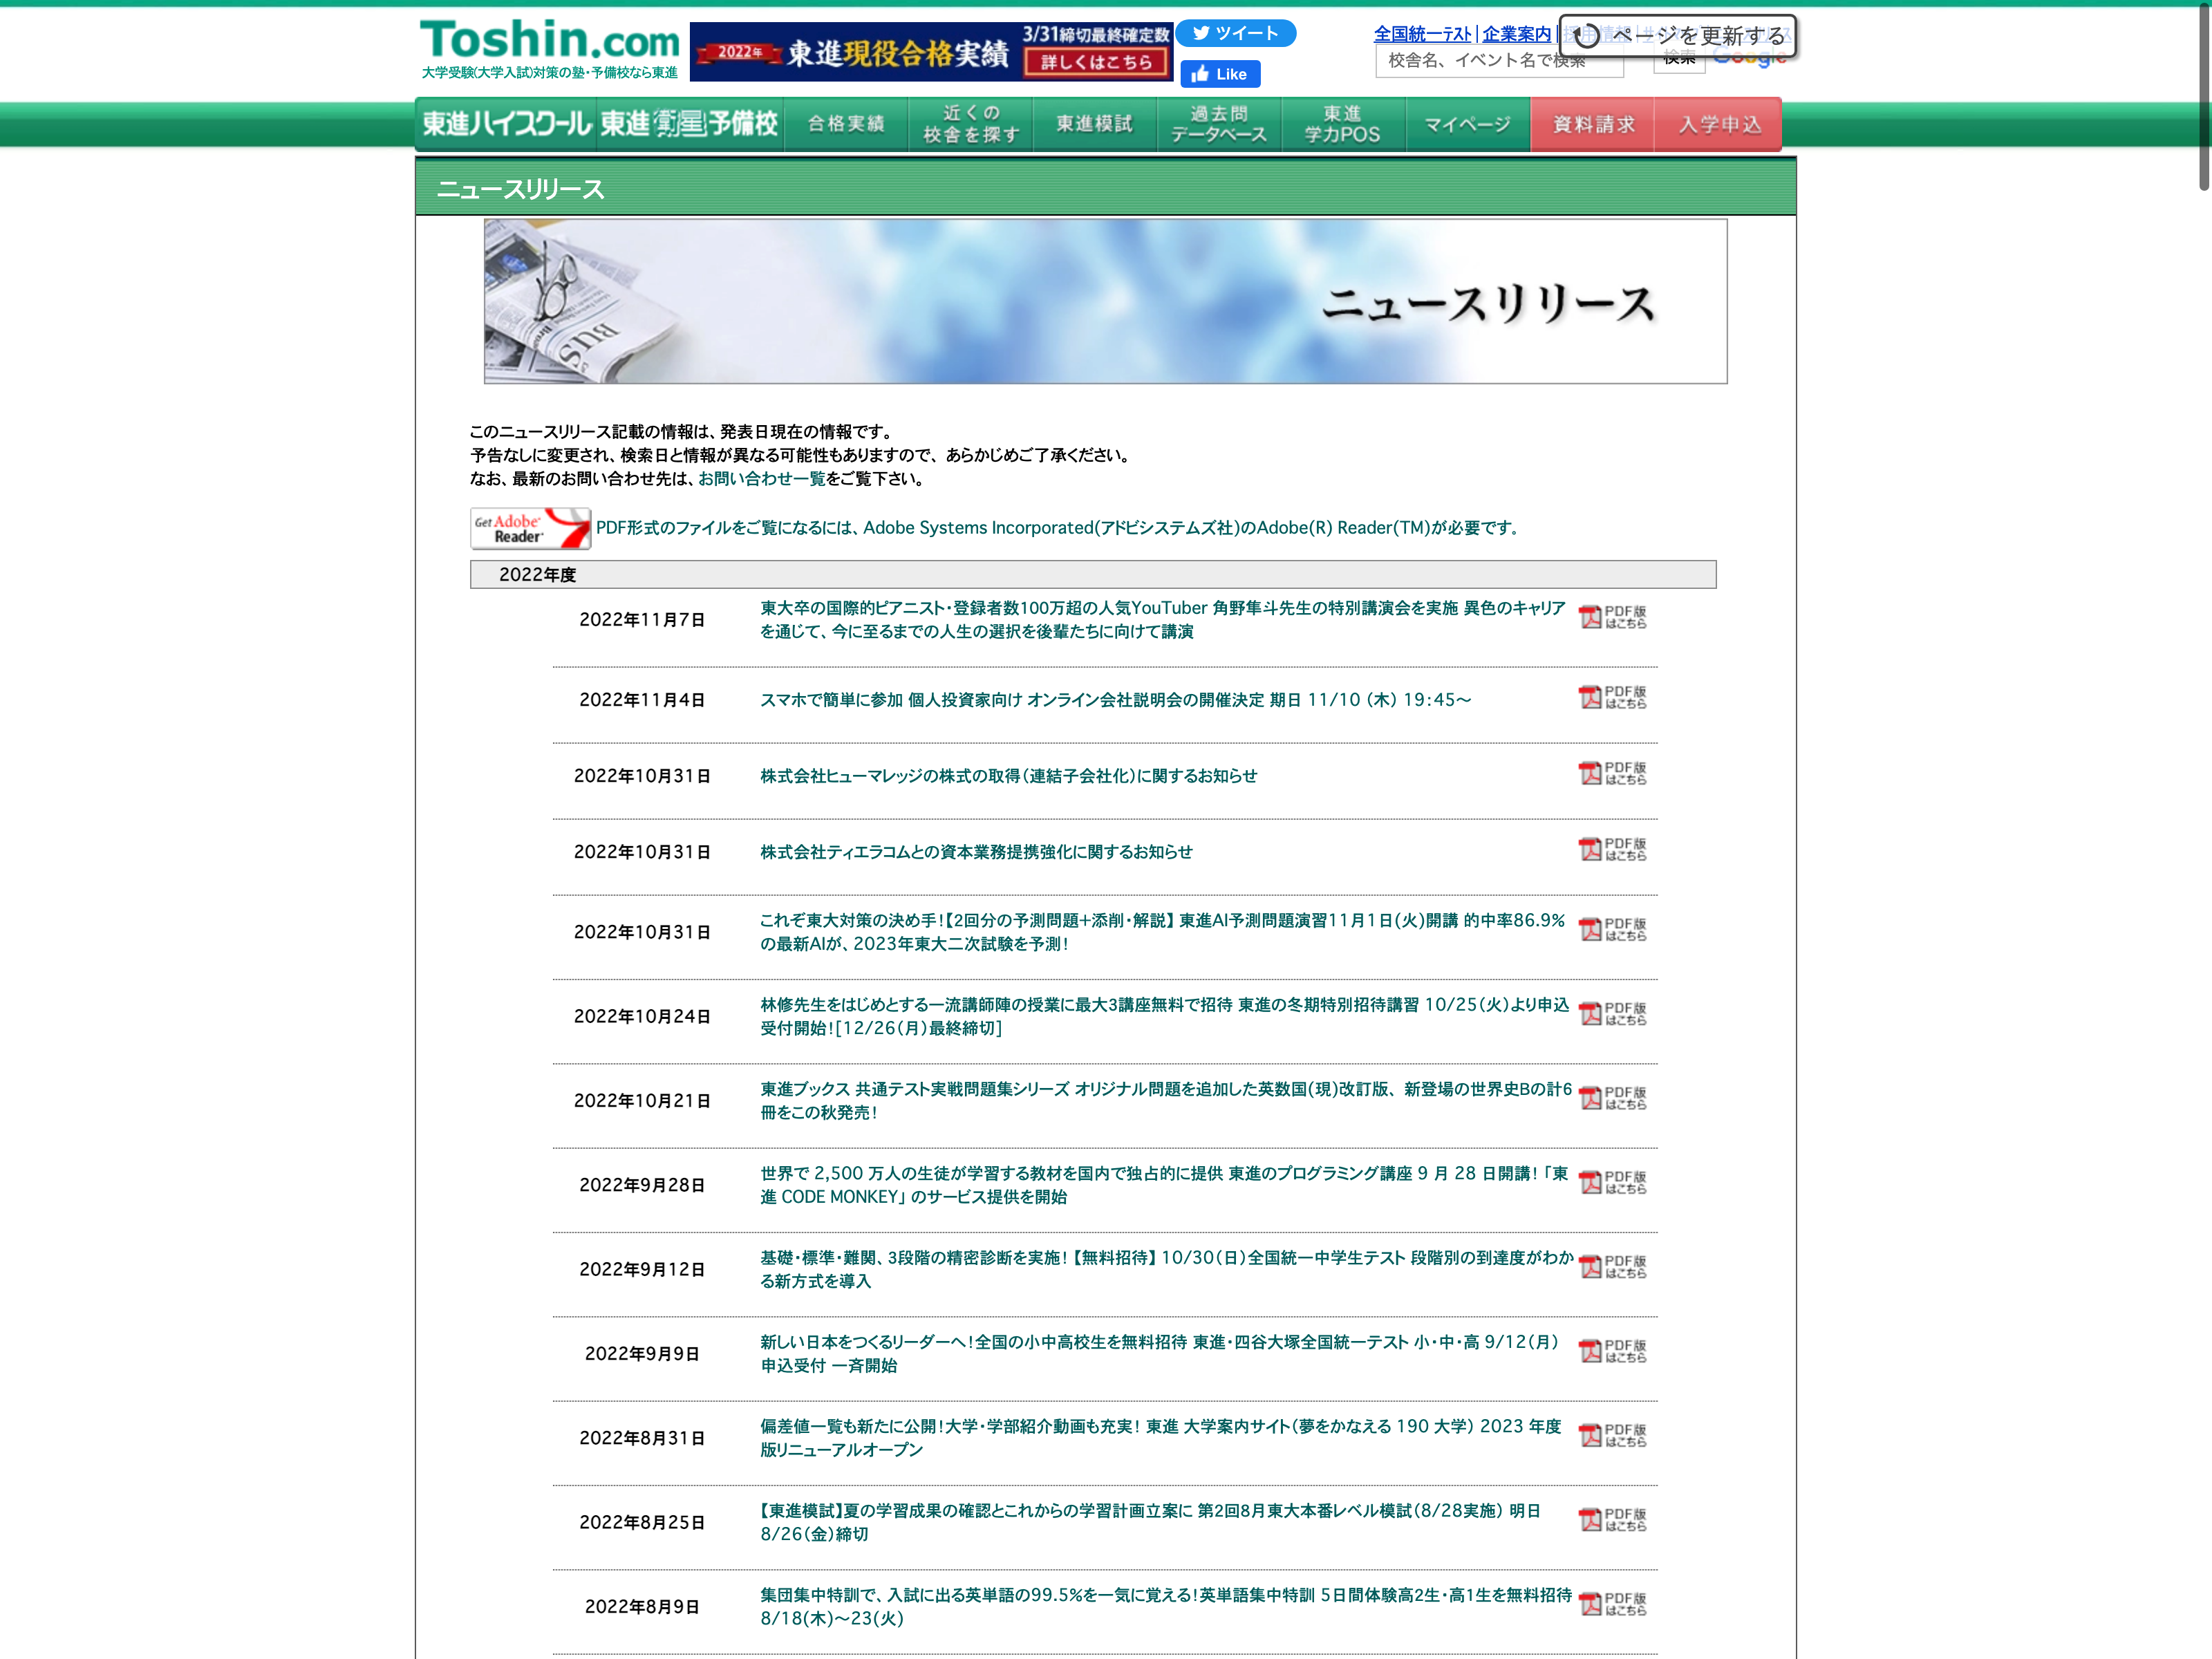Open PDF icon for November 4 release
The width and height of the screenshot is (2212, 1659).
click(1612, 697)
